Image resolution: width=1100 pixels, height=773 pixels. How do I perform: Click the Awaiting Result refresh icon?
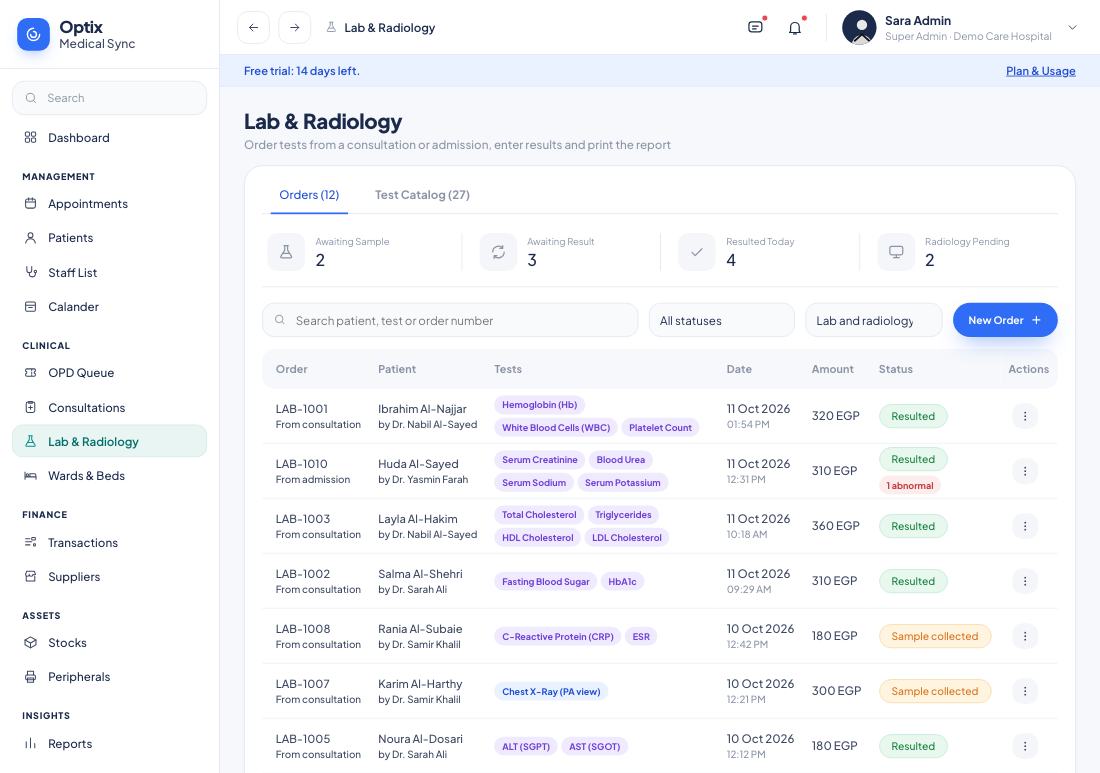[x=498, y=252]
